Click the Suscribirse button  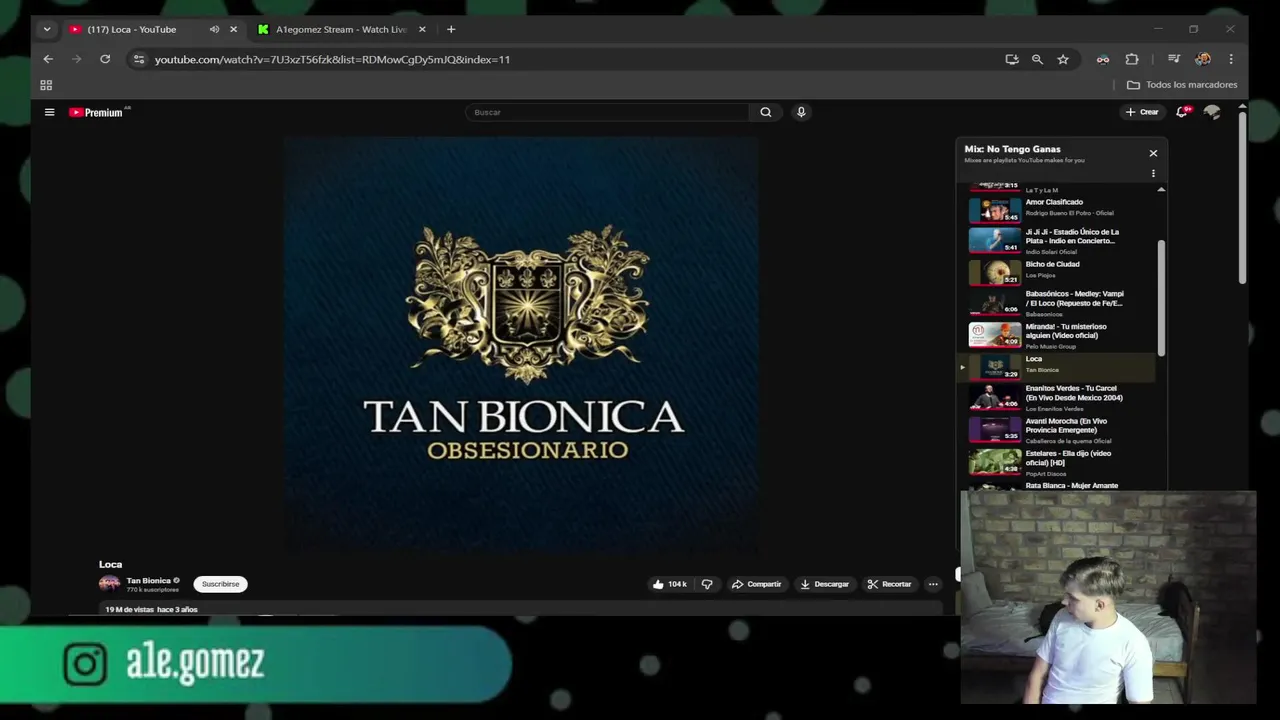click(220, 584)
